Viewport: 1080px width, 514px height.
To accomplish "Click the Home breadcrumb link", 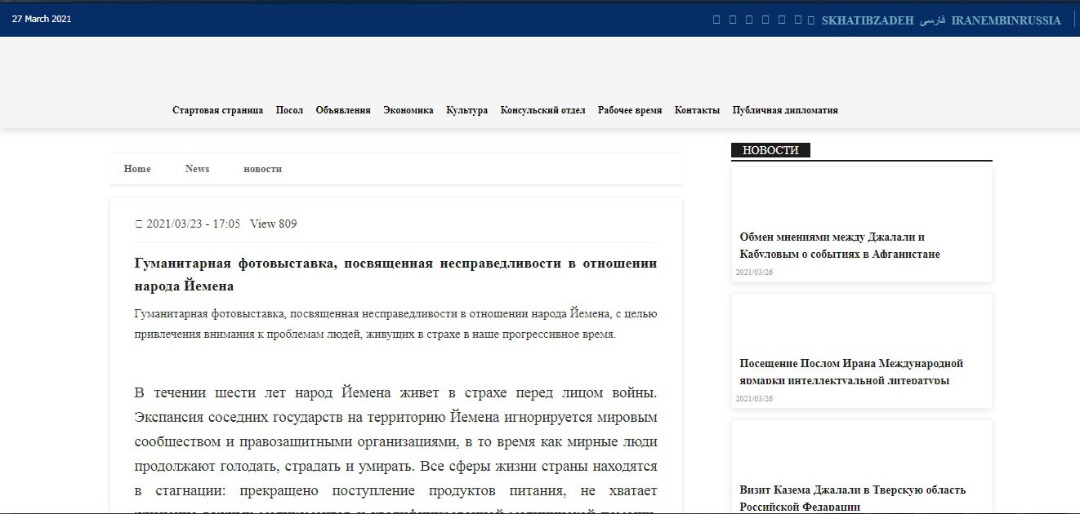I will pos(137,169).
